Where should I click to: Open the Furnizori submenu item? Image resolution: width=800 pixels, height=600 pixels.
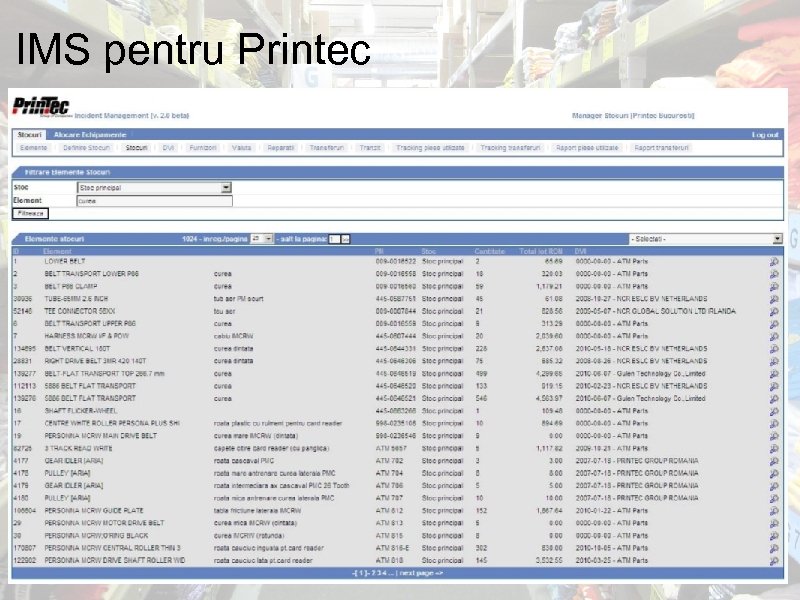click(x=203, y=148)
